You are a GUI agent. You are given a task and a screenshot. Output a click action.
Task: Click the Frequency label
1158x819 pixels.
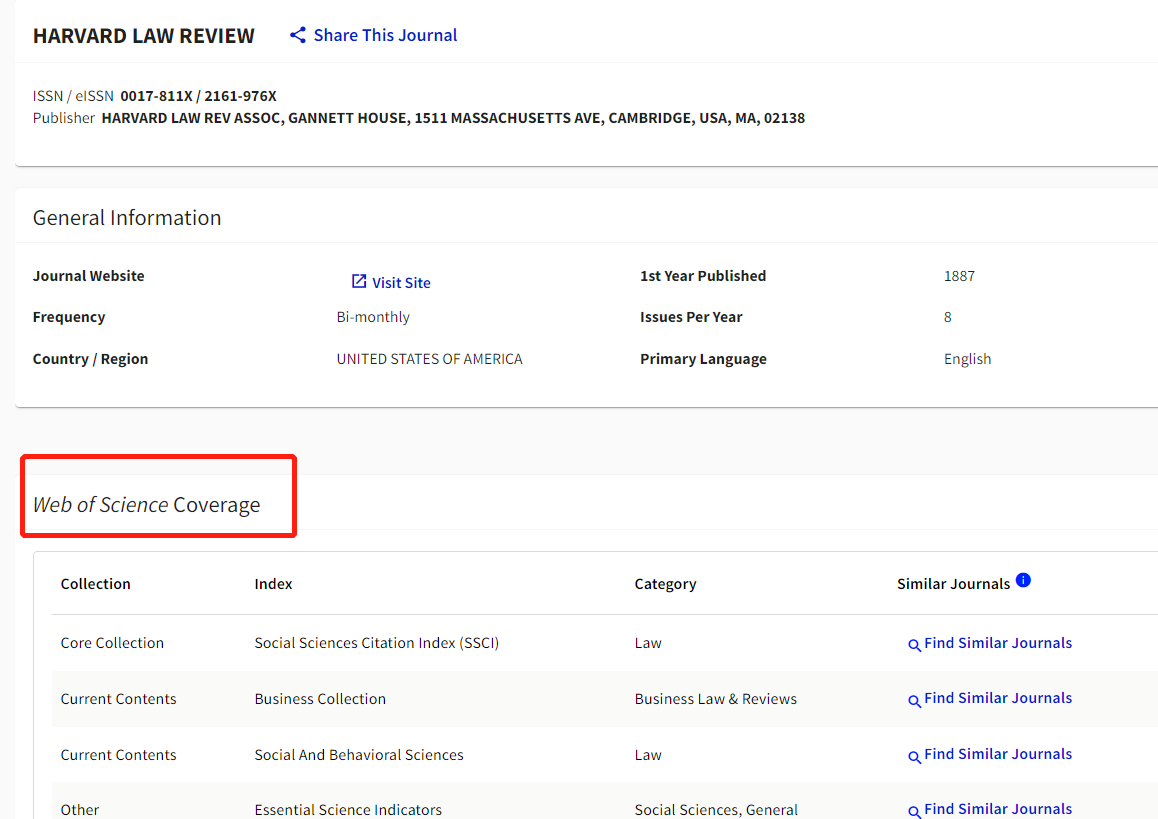[x=69, y=317]
